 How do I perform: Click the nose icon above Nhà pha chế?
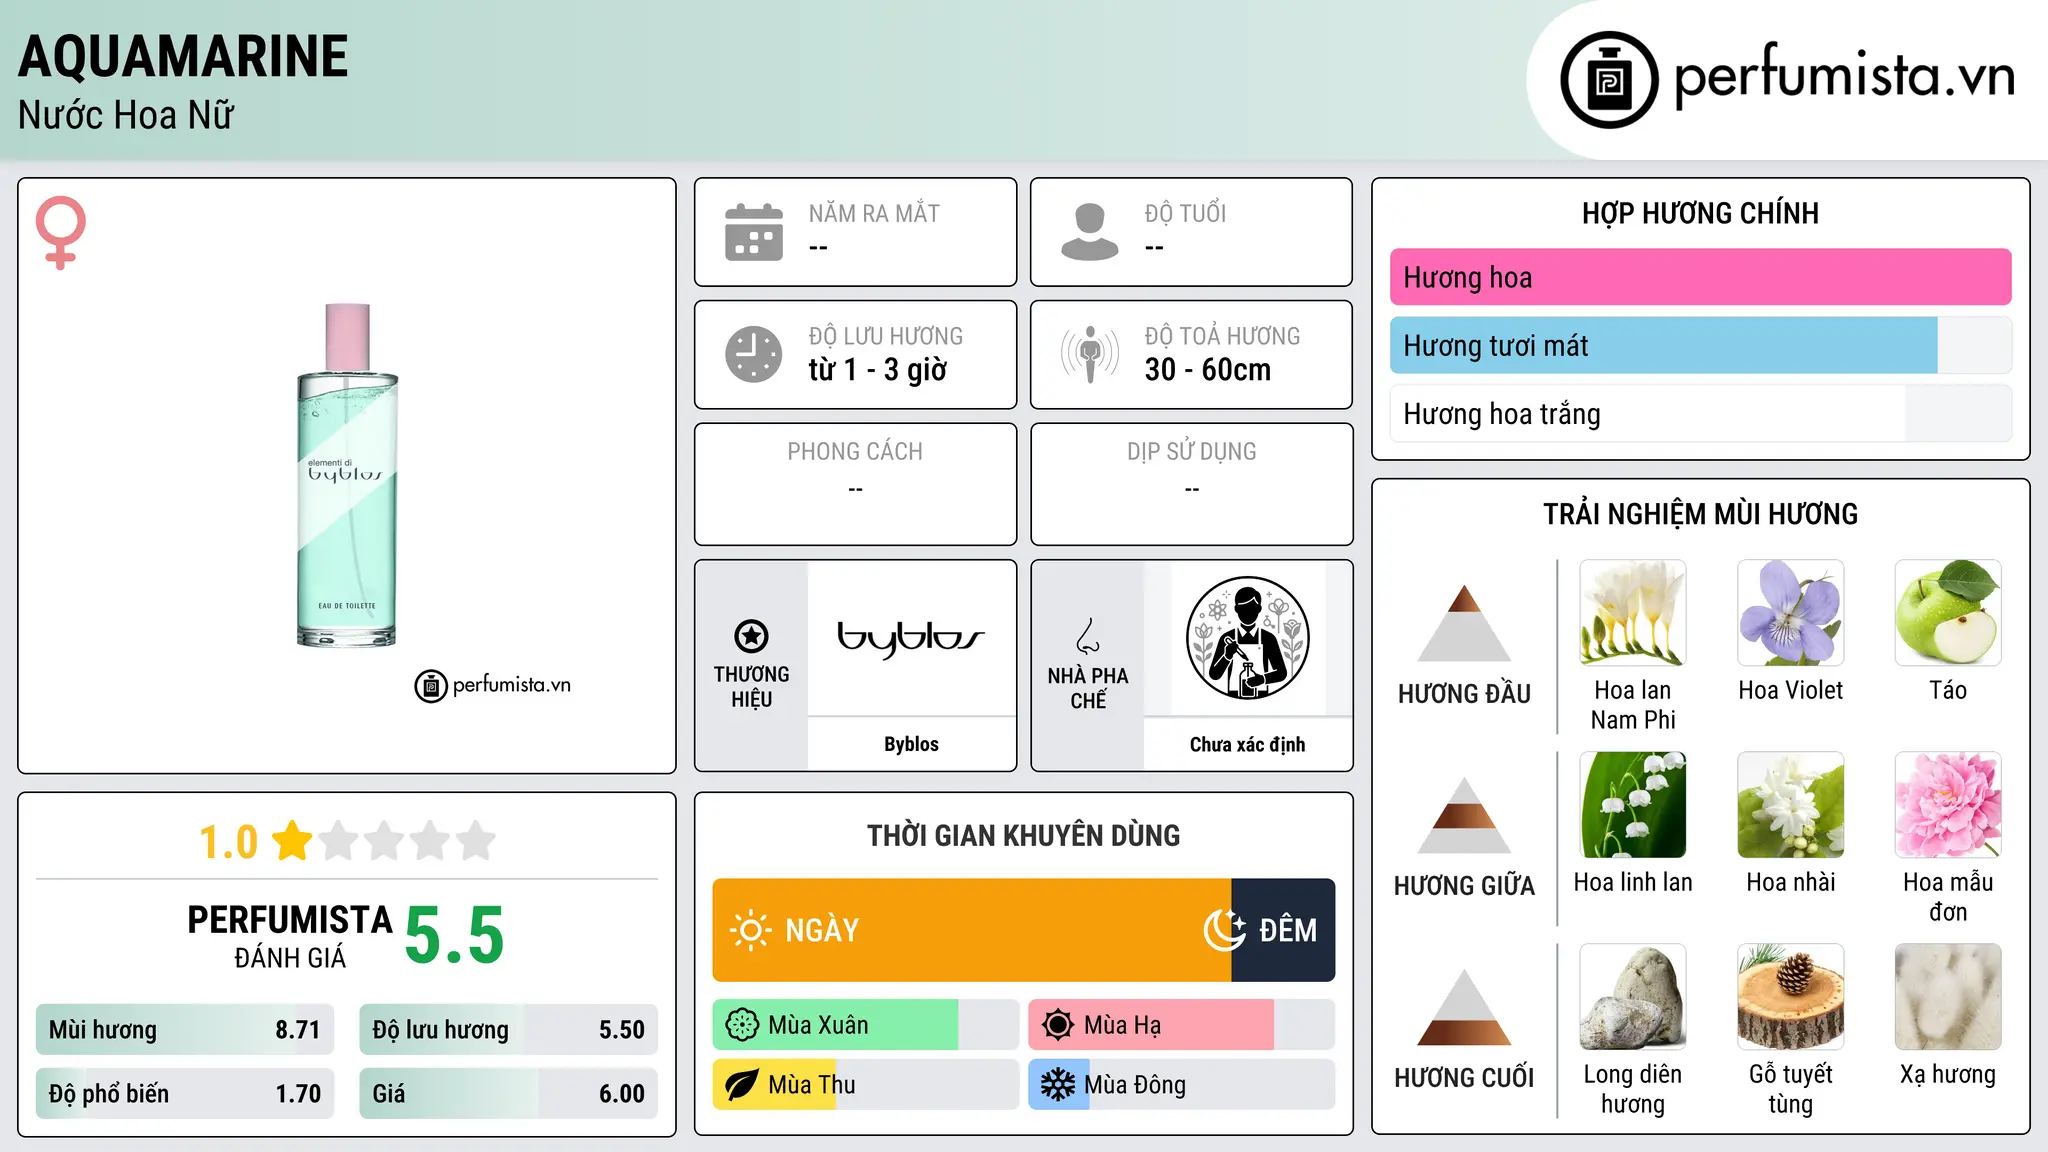click(1088, 636)
